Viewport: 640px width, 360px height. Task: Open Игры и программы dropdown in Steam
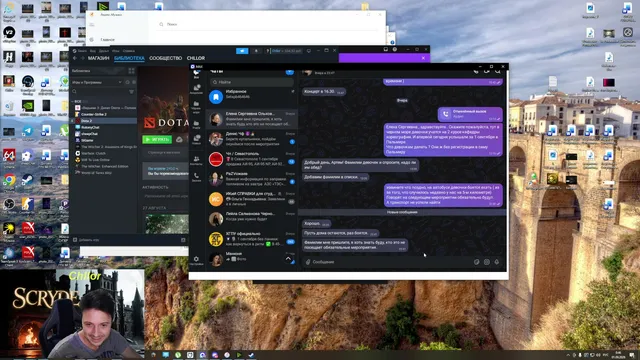(x=97, y=82)
